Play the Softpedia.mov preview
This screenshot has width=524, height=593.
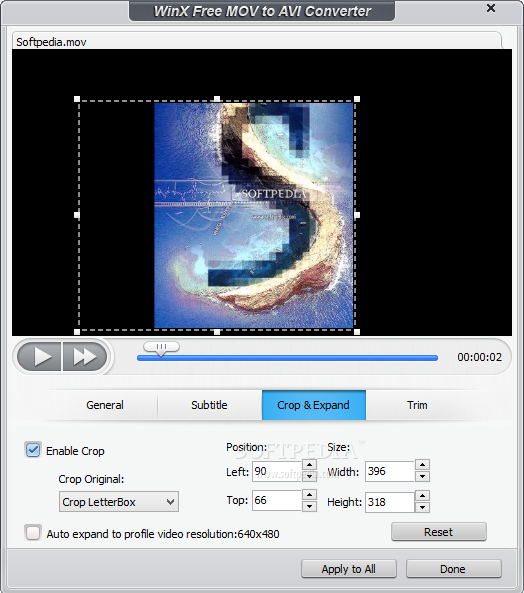point(39,357)
